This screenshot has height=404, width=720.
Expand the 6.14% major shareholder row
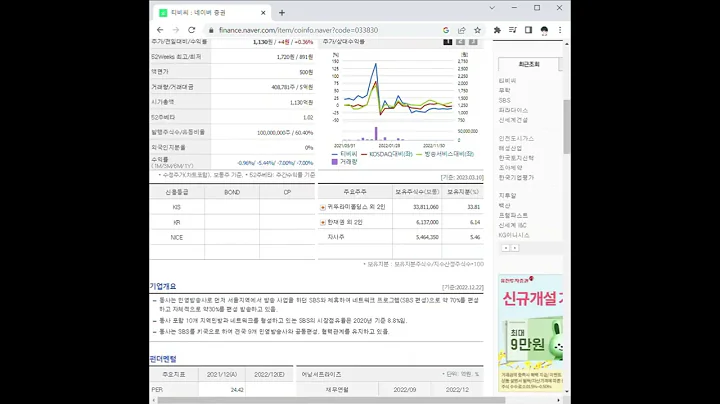[323, 223]
